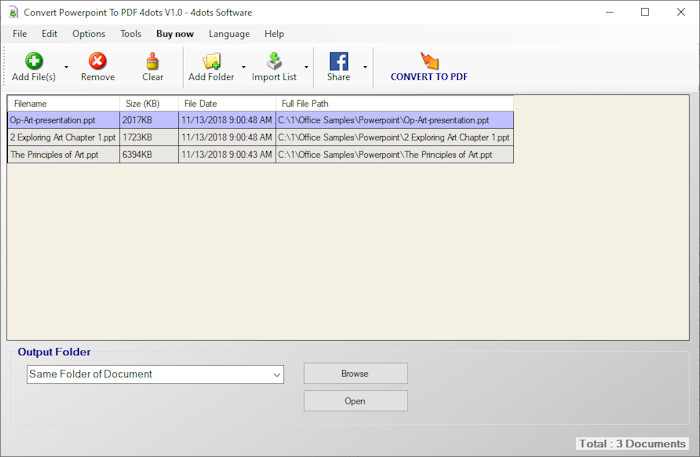Click the app icon in title bar
Image resolution: width=700 pixels, height=457 pixels.
(13, 12)
